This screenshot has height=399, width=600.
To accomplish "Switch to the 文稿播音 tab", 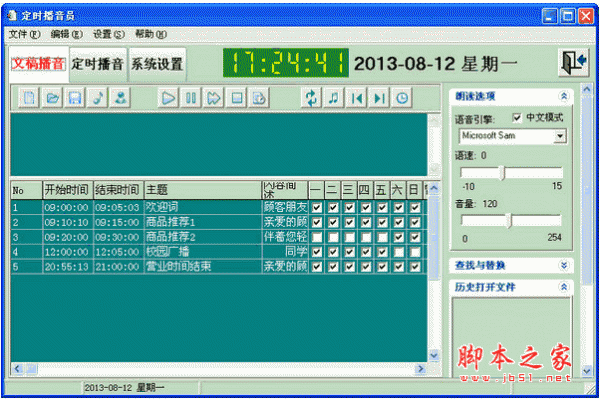I will [x=38, y=64].
